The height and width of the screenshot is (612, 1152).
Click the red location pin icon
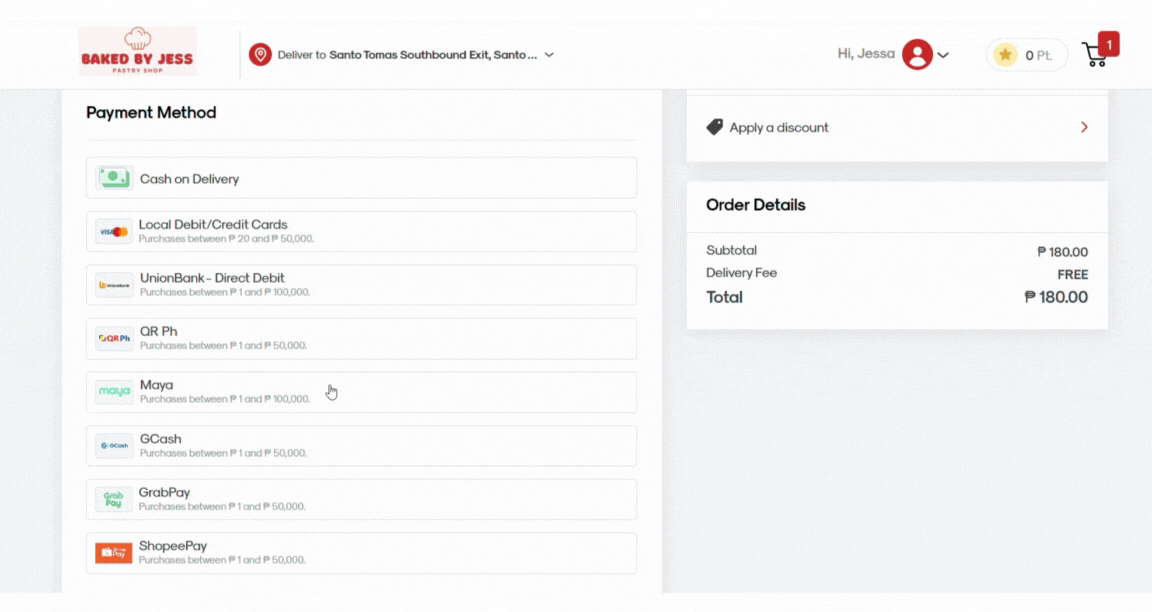[260, 54]
